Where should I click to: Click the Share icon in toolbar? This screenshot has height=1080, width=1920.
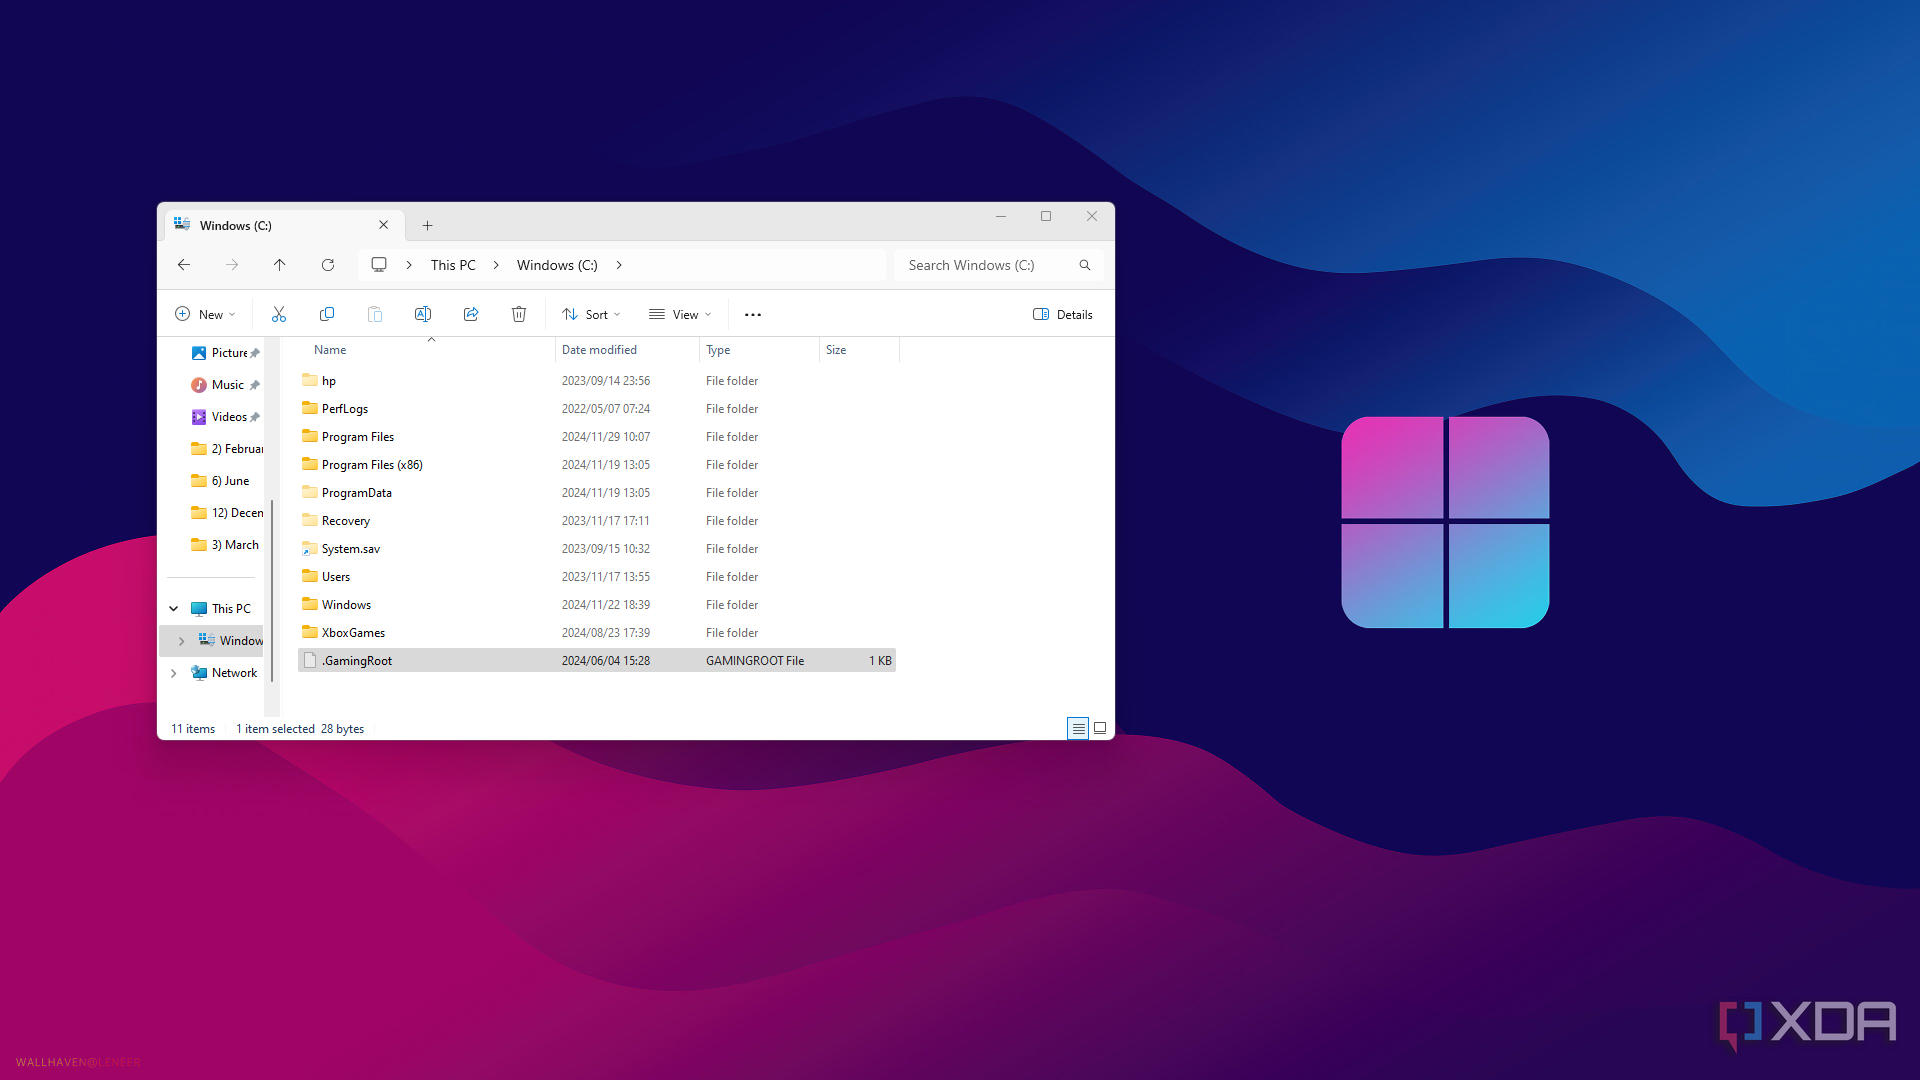[x=471, y=314]
